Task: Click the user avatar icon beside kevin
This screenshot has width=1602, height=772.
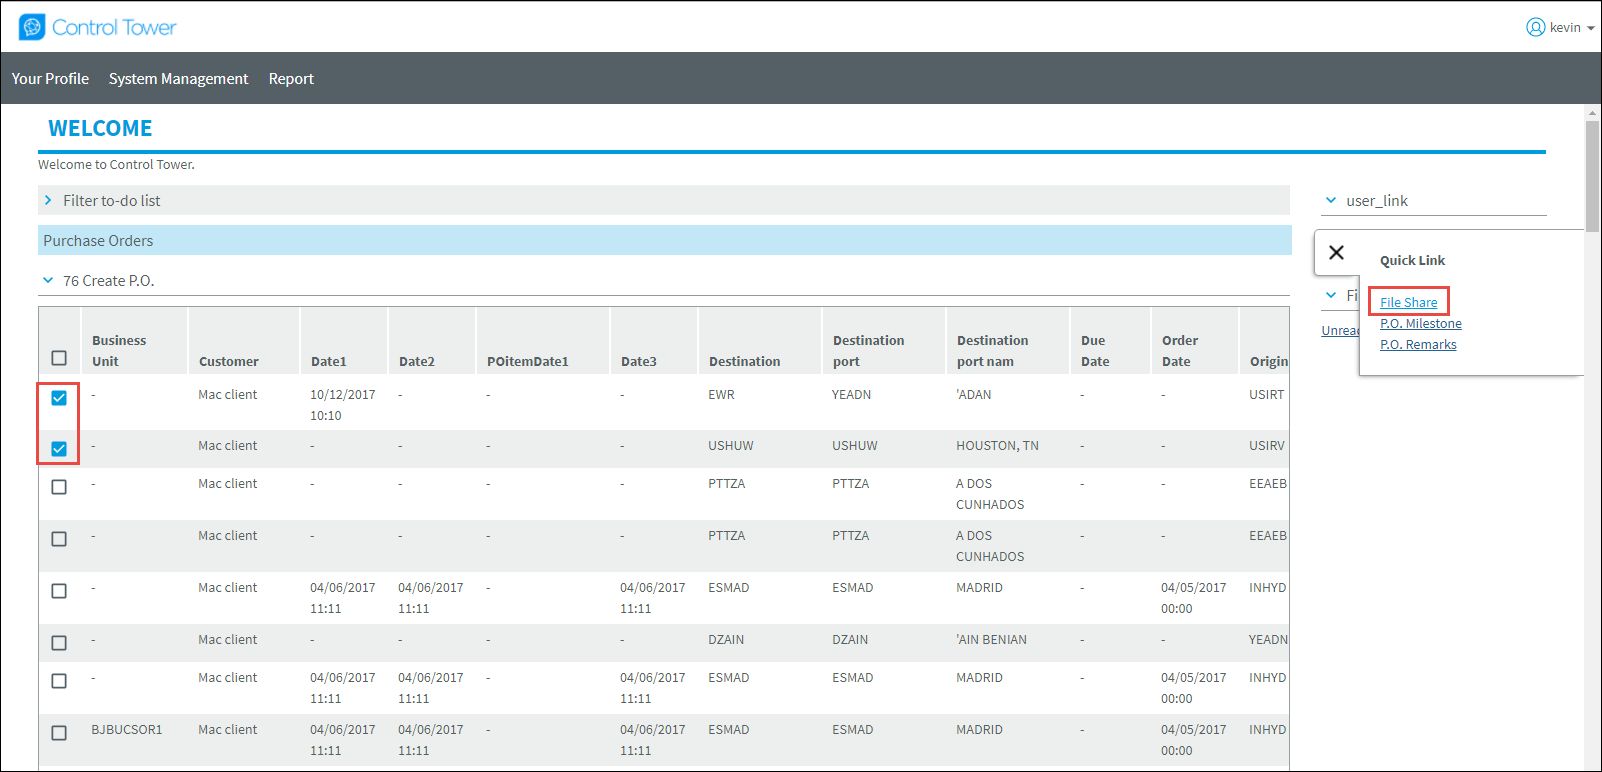Action: tap(1535, 28)
